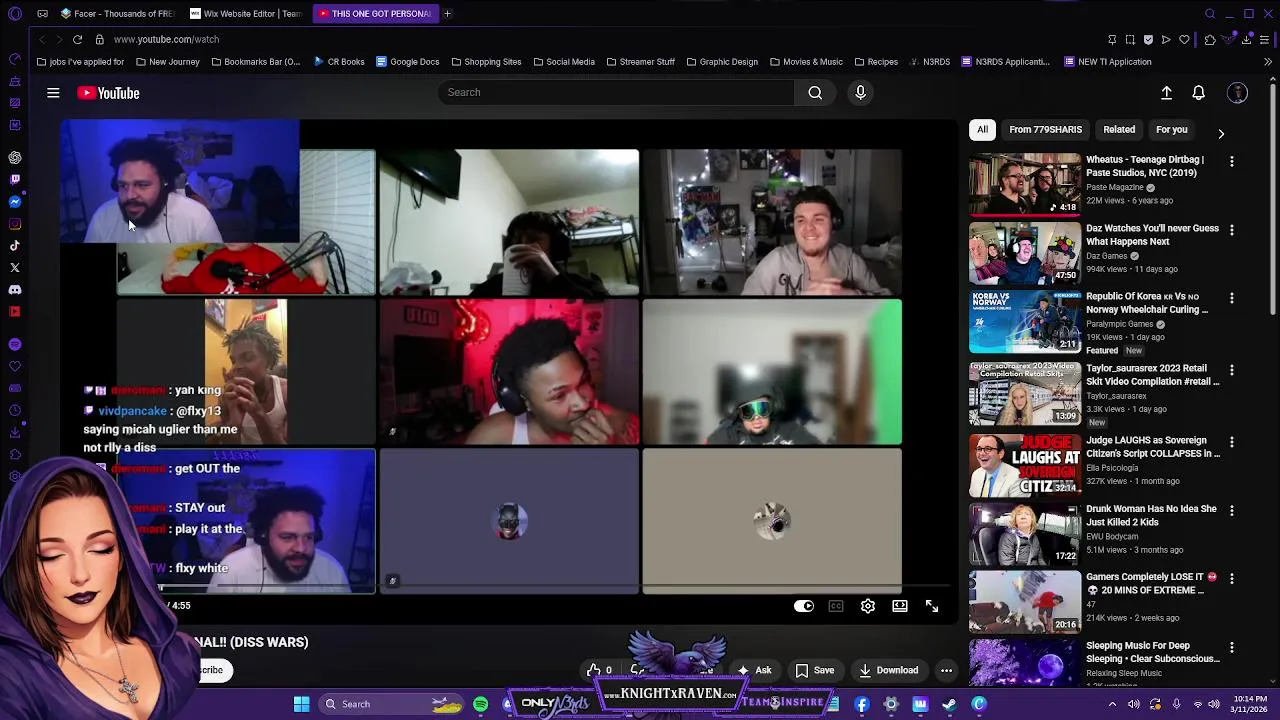
Task: Open CR Books bookmark
Action: [x=338, y=62]
